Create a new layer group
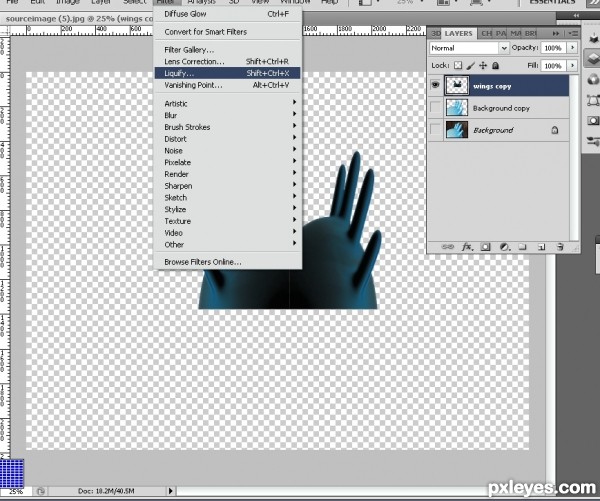The width and height of the screenshot is (600, 501). click(523, 247)
